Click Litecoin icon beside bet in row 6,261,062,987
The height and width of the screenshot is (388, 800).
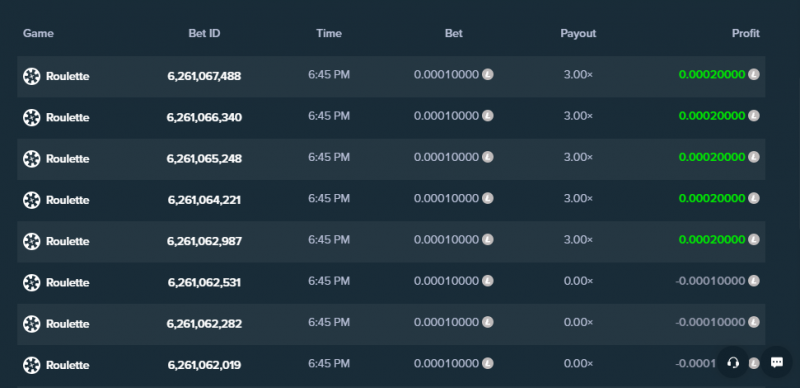coord(488,239)
